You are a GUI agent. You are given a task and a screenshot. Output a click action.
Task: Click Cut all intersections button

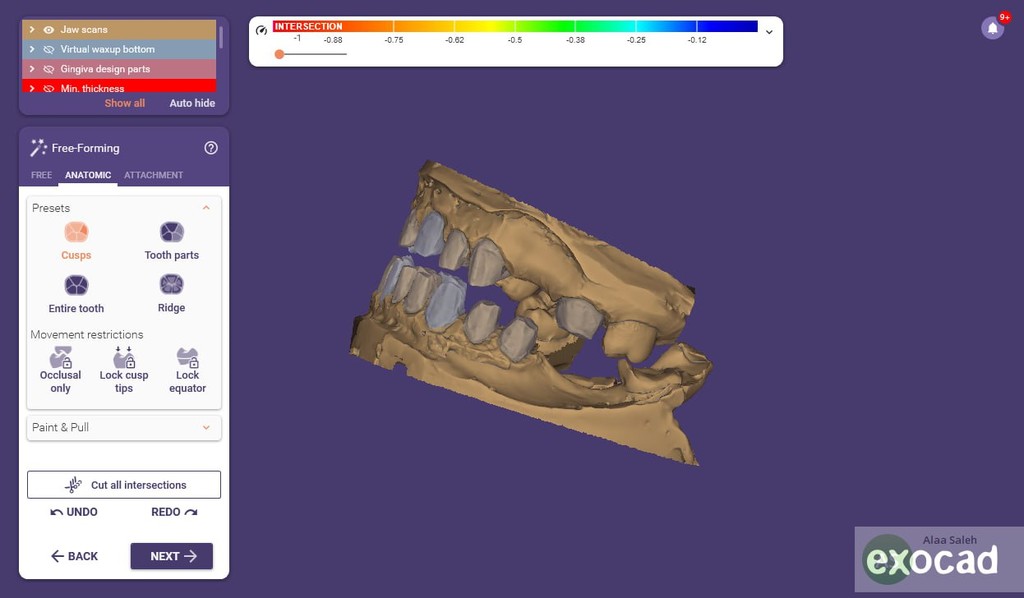(x=123, y=484)
